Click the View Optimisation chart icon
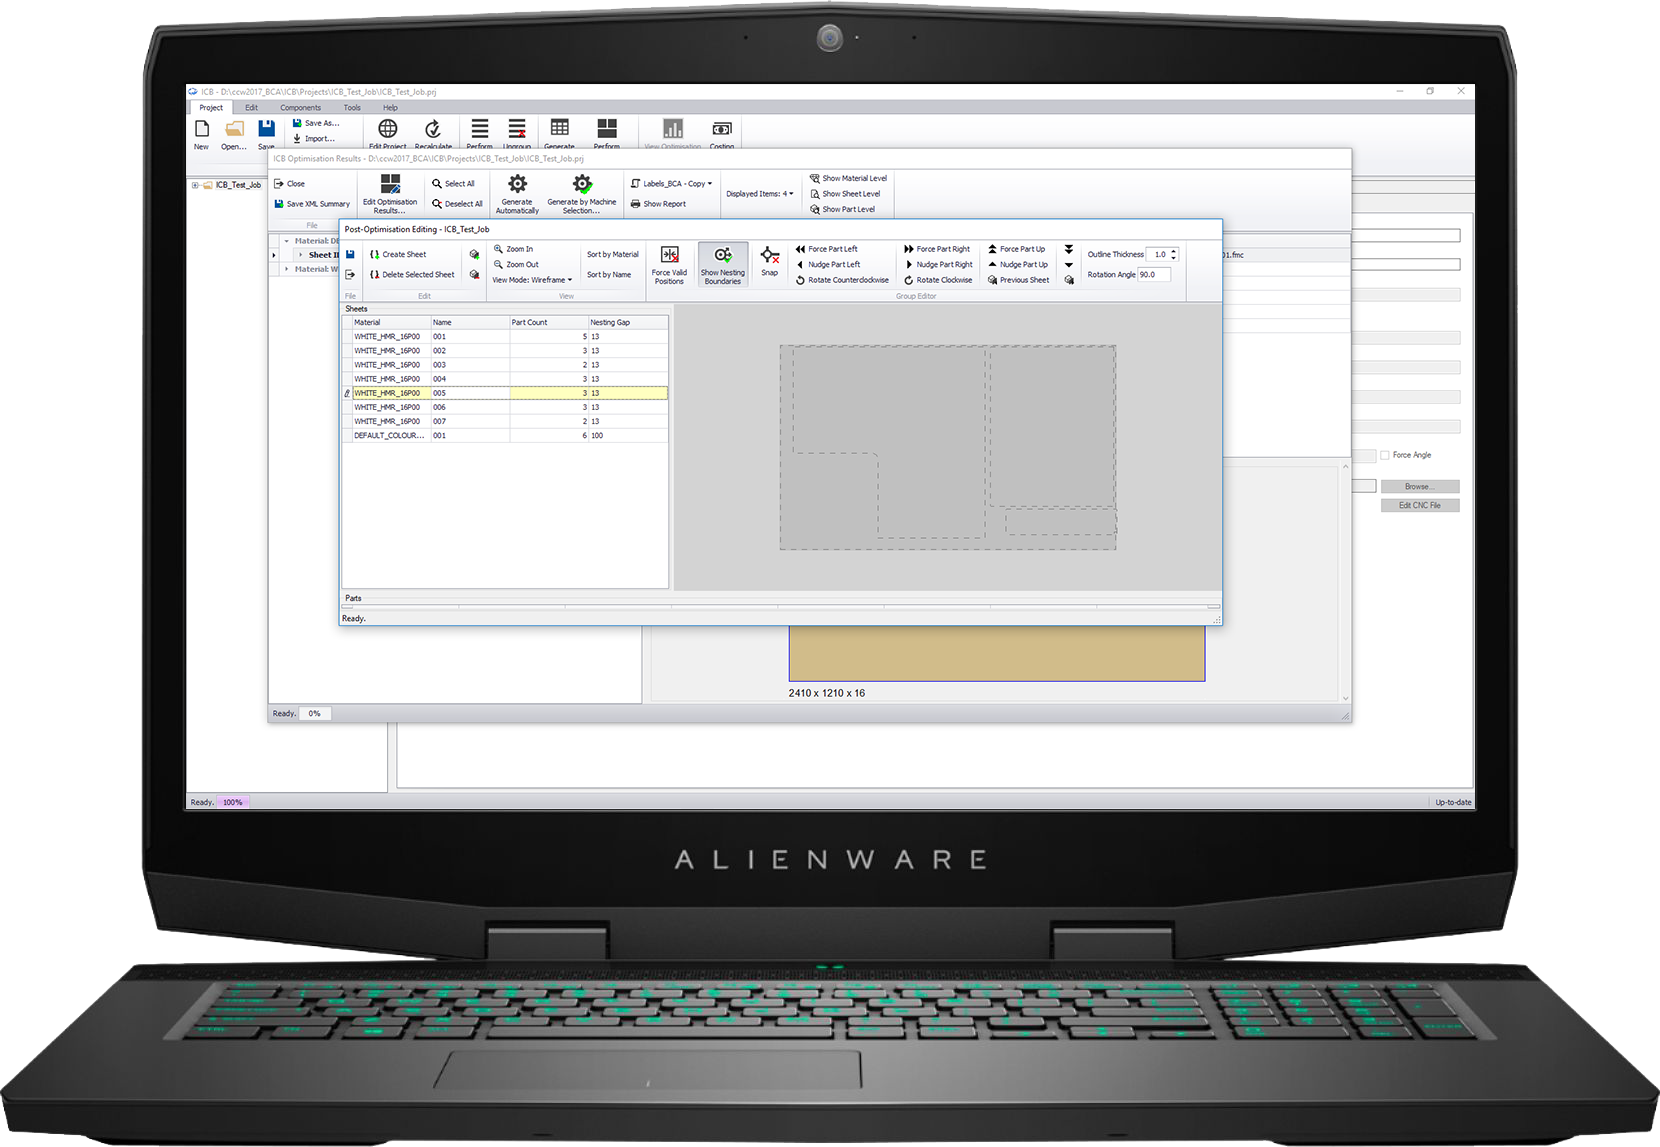Image resolution: width=1660 pixels, height=1147 pixels. (x=673, y=130)
